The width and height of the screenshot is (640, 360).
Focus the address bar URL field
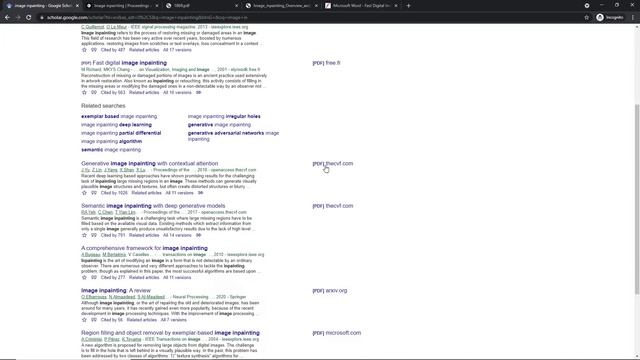coord(310,18)
